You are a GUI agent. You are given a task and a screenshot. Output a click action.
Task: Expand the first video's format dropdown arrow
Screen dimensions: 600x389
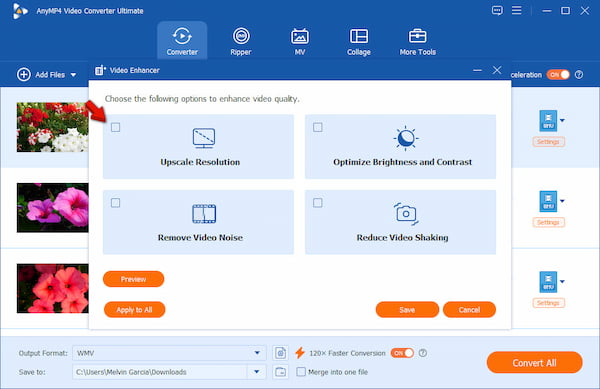pyautogui.click(x=562, y=120)
